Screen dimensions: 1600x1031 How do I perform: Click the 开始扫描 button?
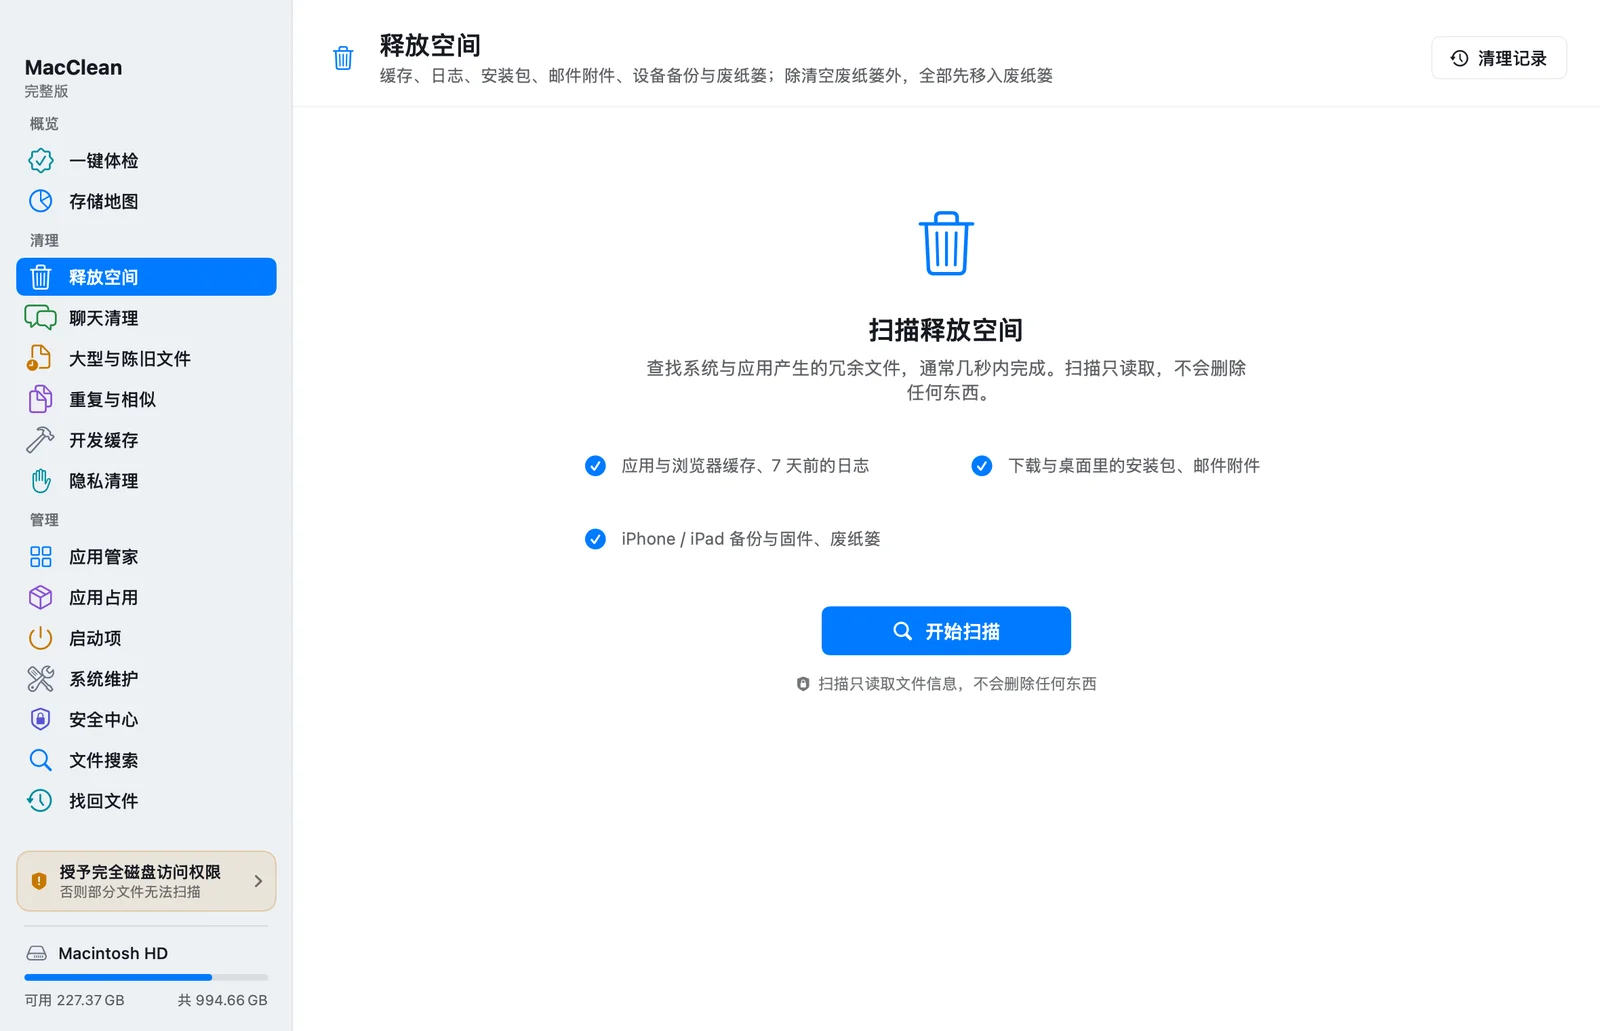(x=946, y=631)
